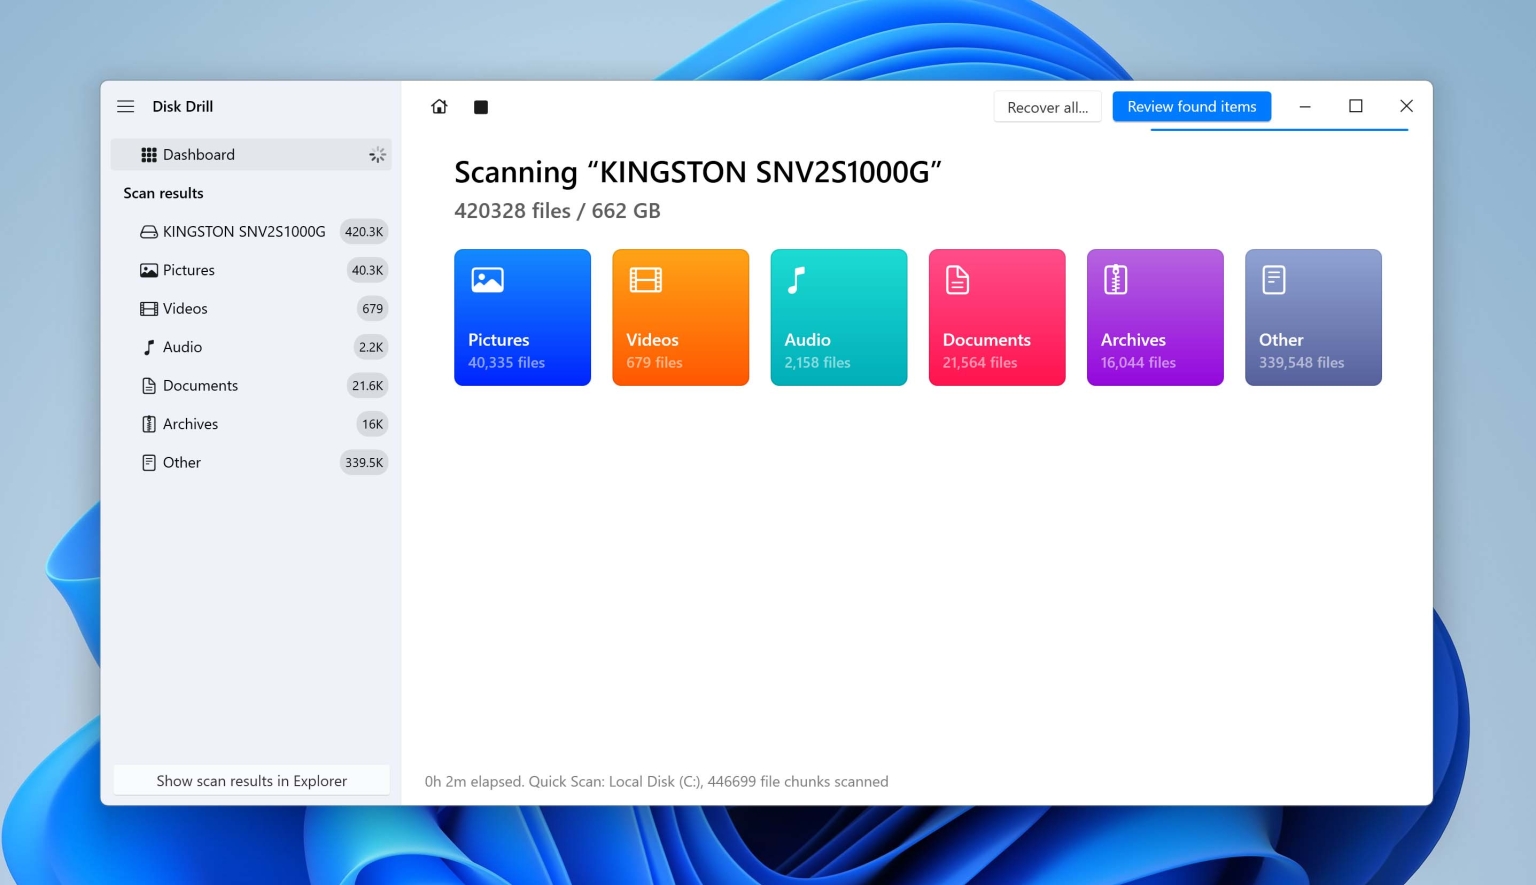Select Documents in scan results list
Viewport: 1536px width, 885px height.
coord(251,386)
